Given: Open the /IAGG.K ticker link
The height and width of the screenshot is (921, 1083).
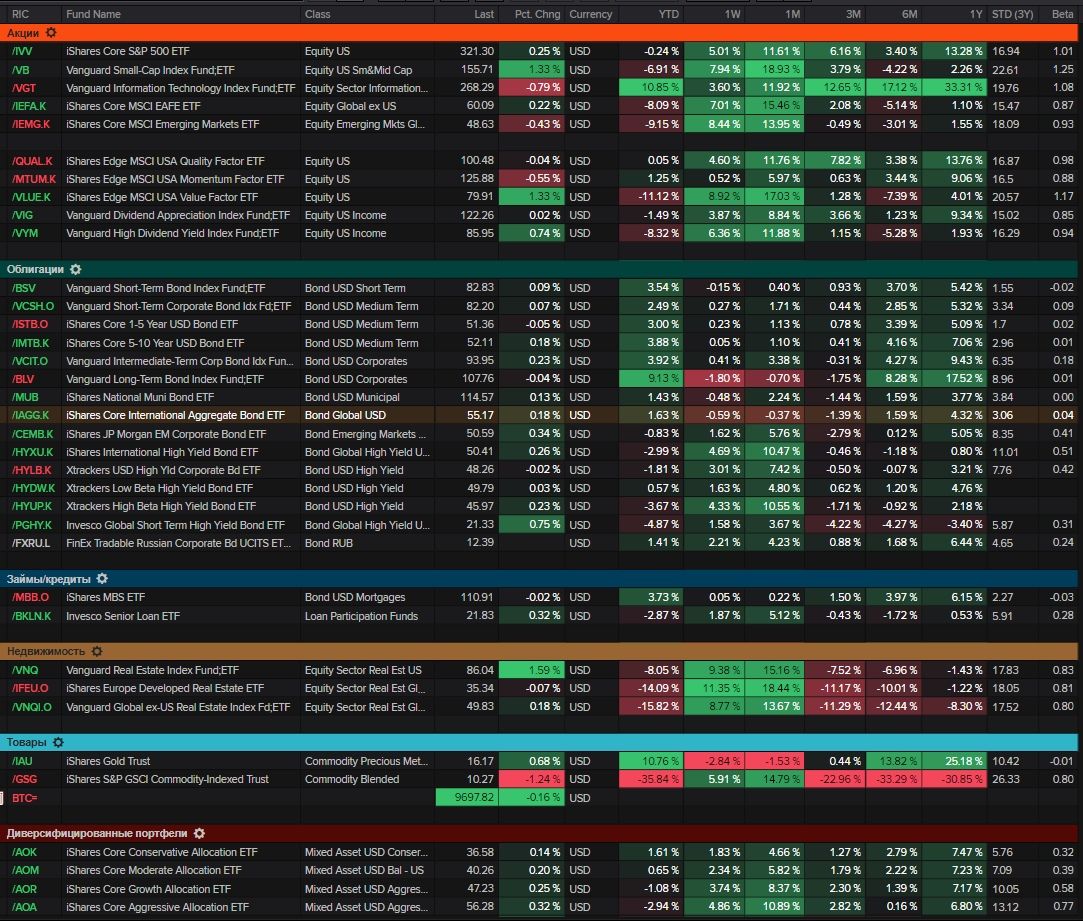Looking at the screenshot, I should pyautogui.click(x=30, y=415).
